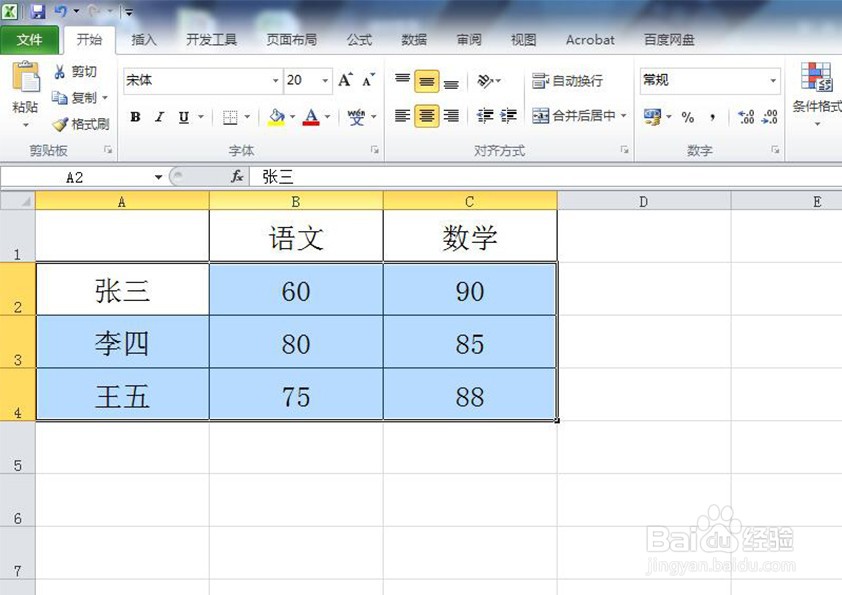Click Merge and Center (合并后居中) button
The image size is (842, 595).
[x=573, y=115]
